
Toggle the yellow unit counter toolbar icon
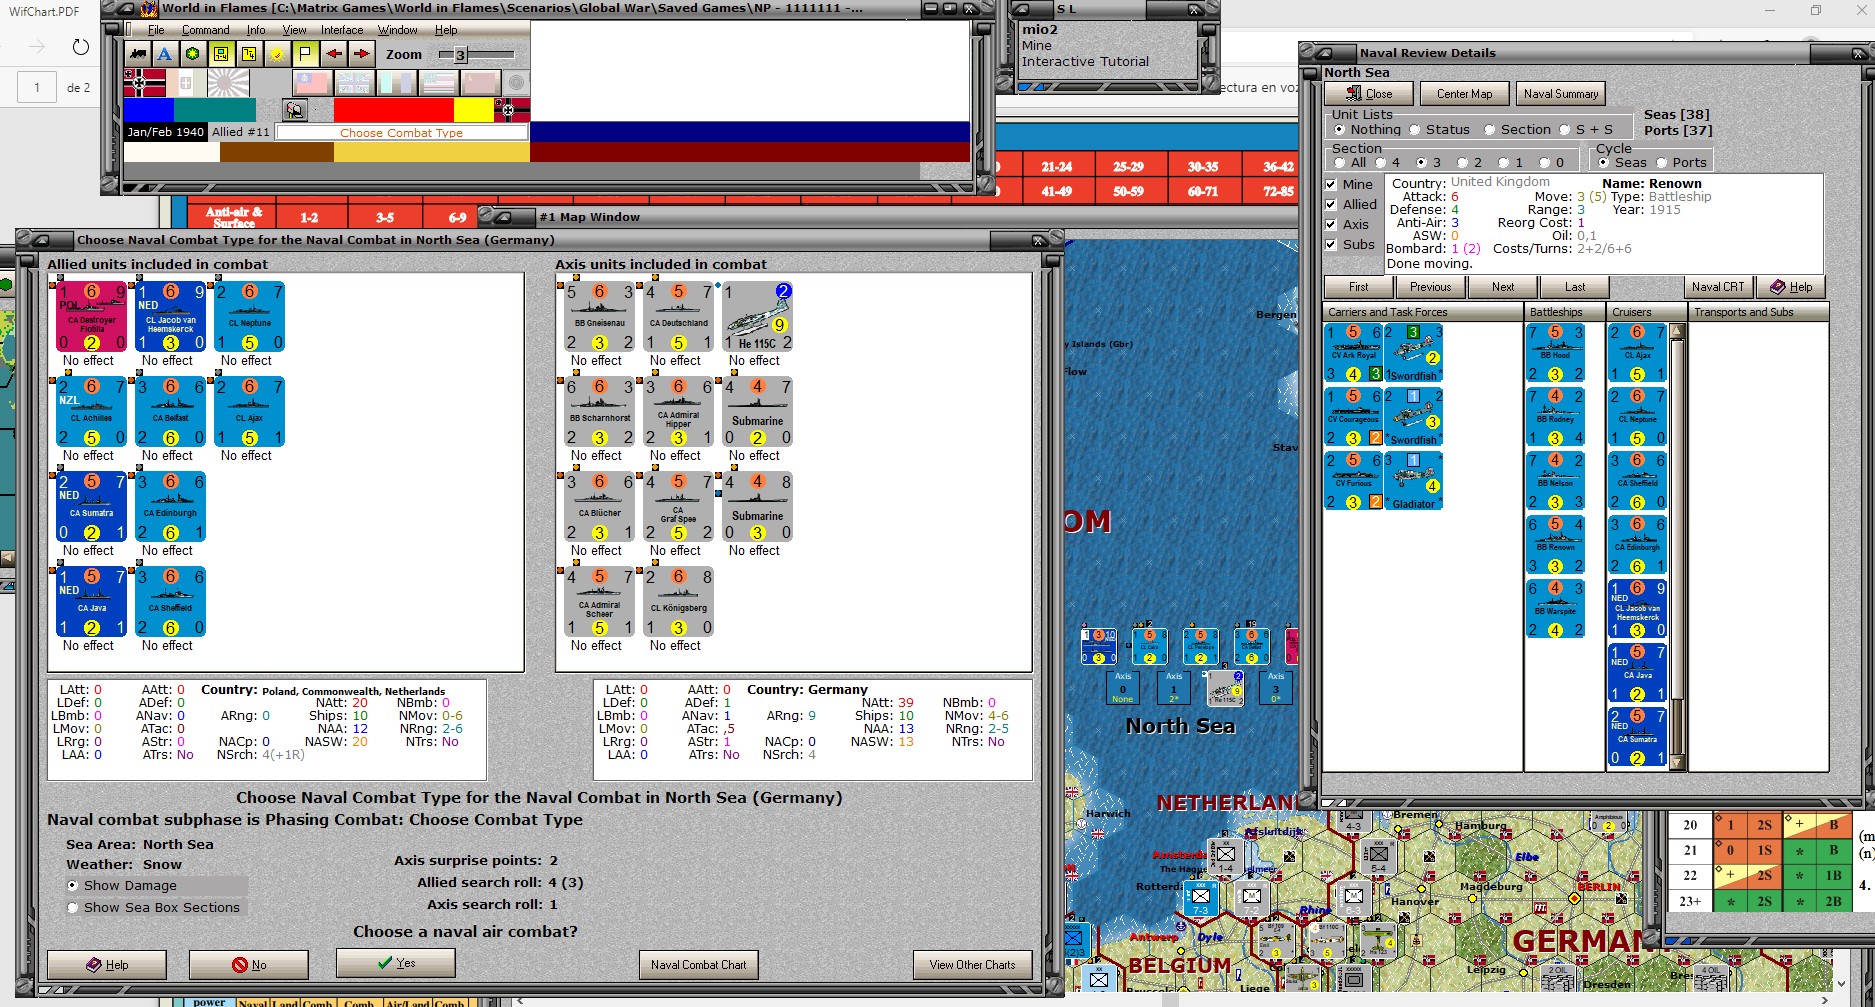click(x=221, y=54)
